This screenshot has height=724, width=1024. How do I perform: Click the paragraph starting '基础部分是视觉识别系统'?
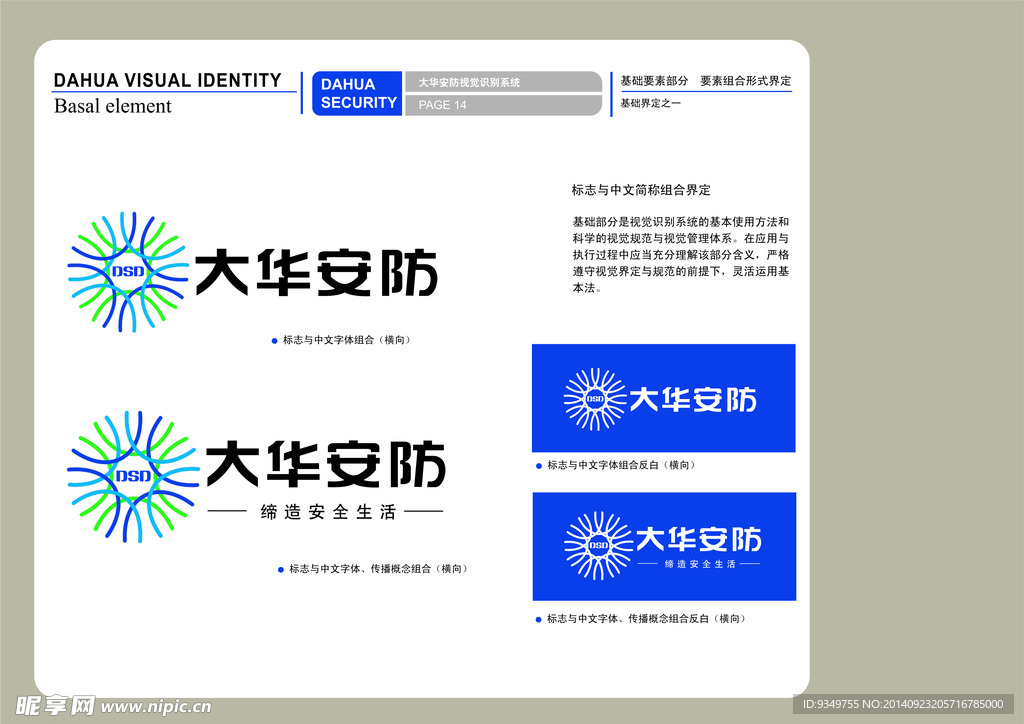click(680, 255)
